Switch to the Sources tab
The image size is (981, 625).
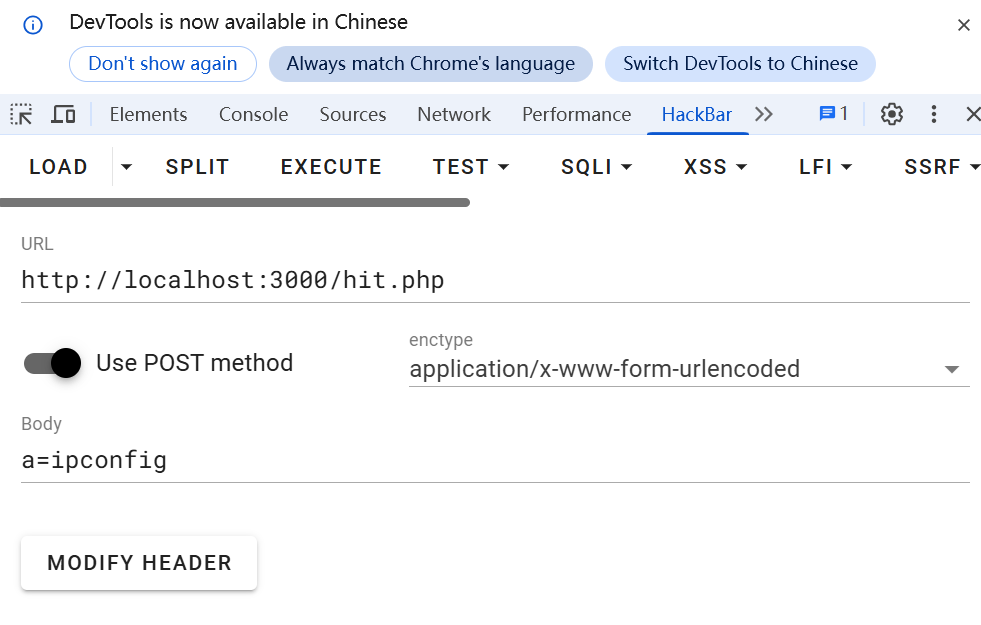[353, 114]
